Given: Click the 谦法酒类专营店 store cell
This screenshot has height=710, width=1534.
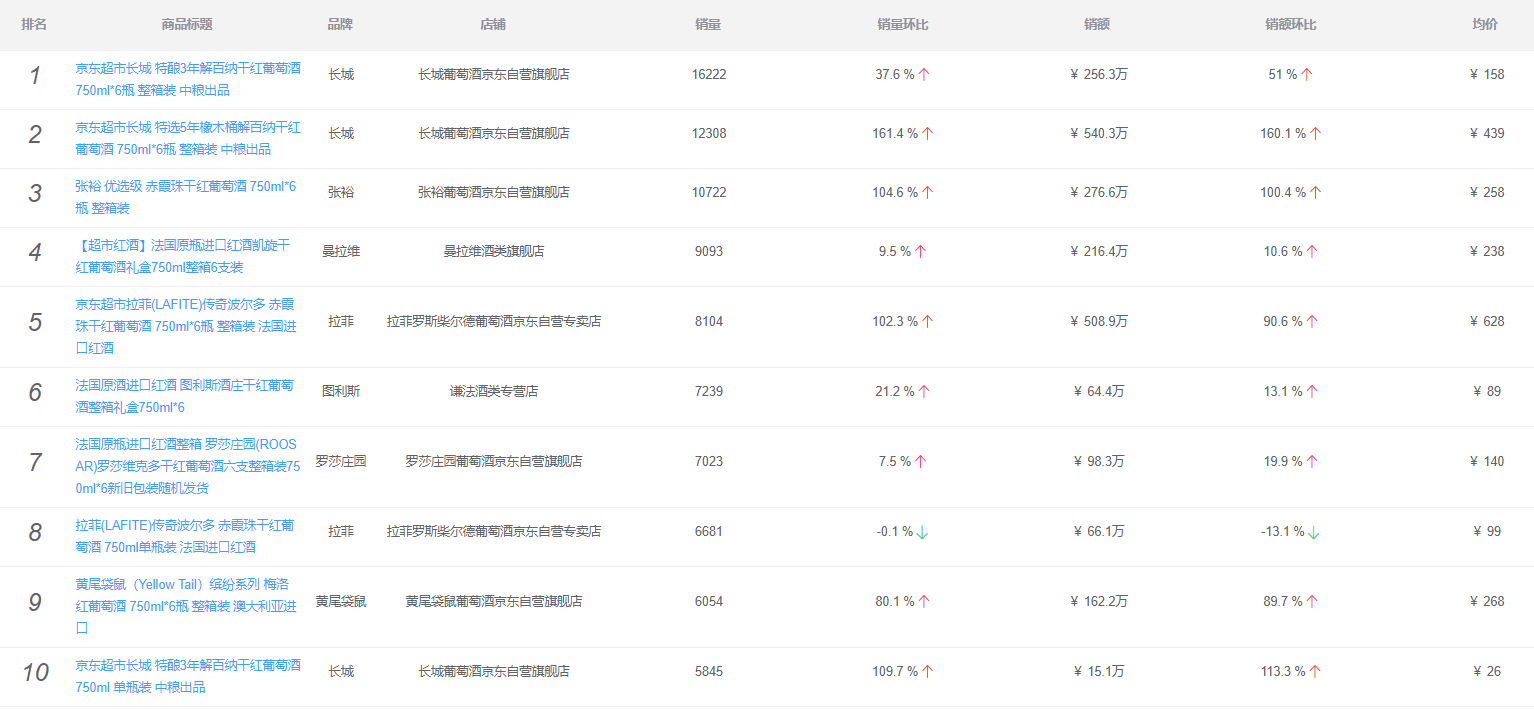Looking at the screenshot, I should pos(493,391).
